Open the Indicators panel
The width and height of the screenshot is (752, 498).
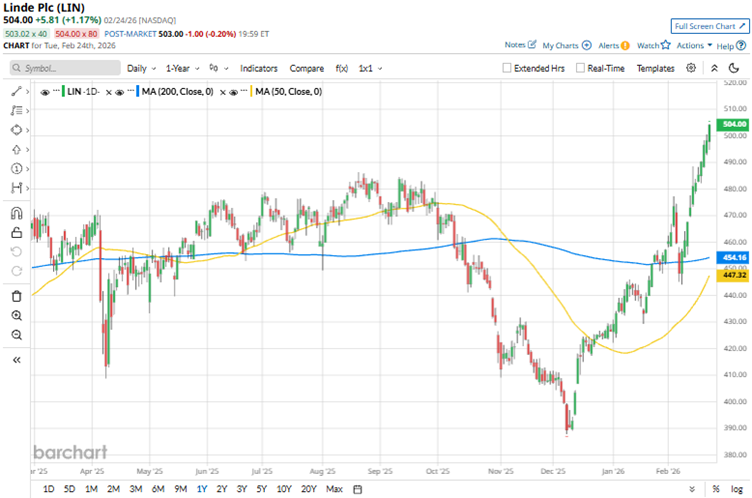259,68
